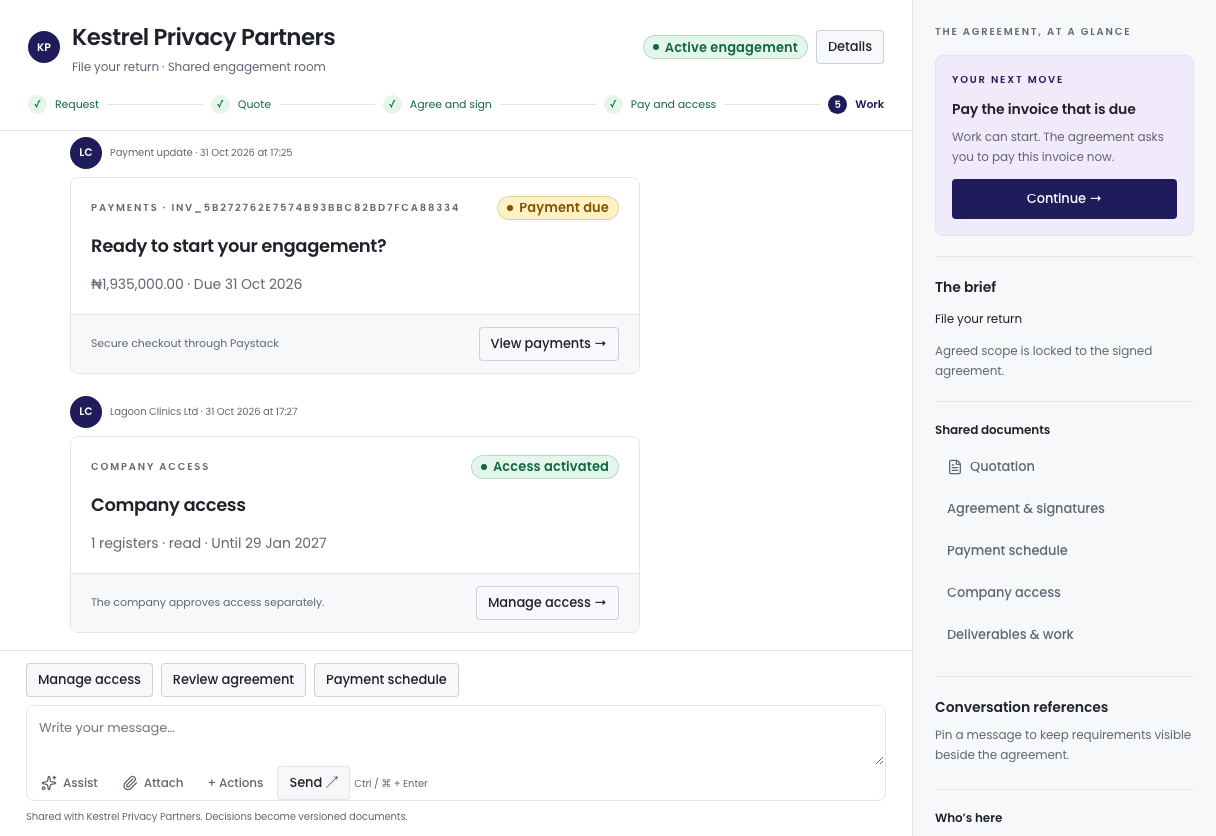1216x836 pixels.
Task: Click the checkmark icon next to Request step
Action: [x=38, y=104]
